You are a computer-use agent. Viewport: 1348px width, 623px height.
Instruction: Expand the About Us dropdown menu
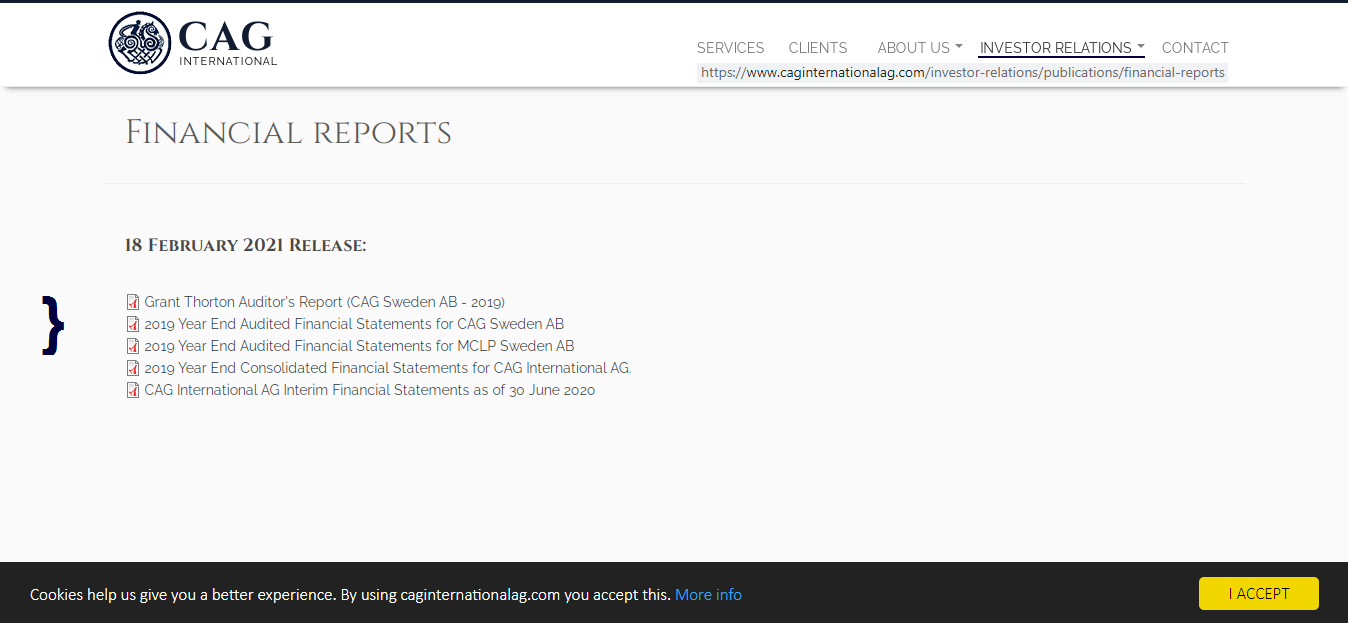click(x=919, y=48)
